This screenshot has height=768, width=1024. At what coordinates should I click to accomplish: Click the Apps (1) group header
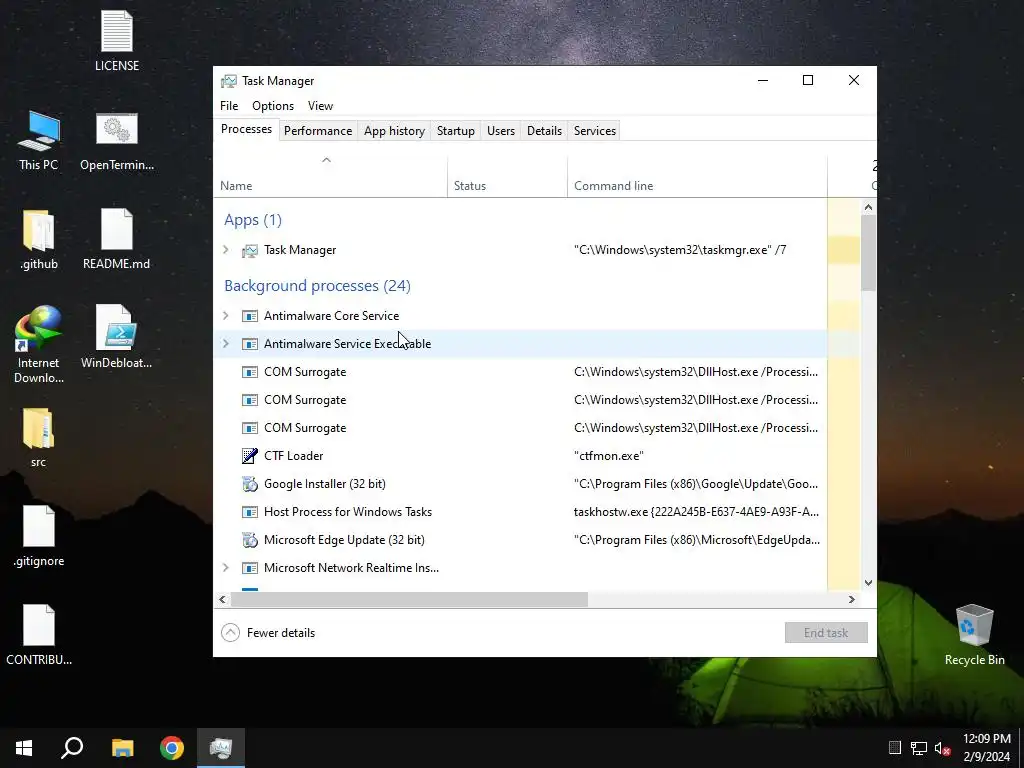(x=253, y=220)
